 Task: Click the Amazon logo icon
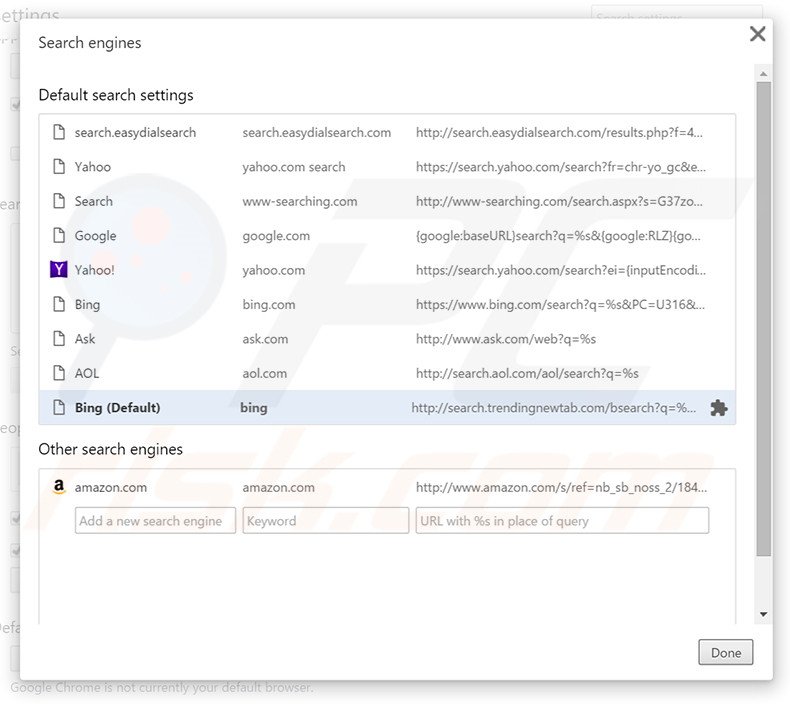(59, 487)
